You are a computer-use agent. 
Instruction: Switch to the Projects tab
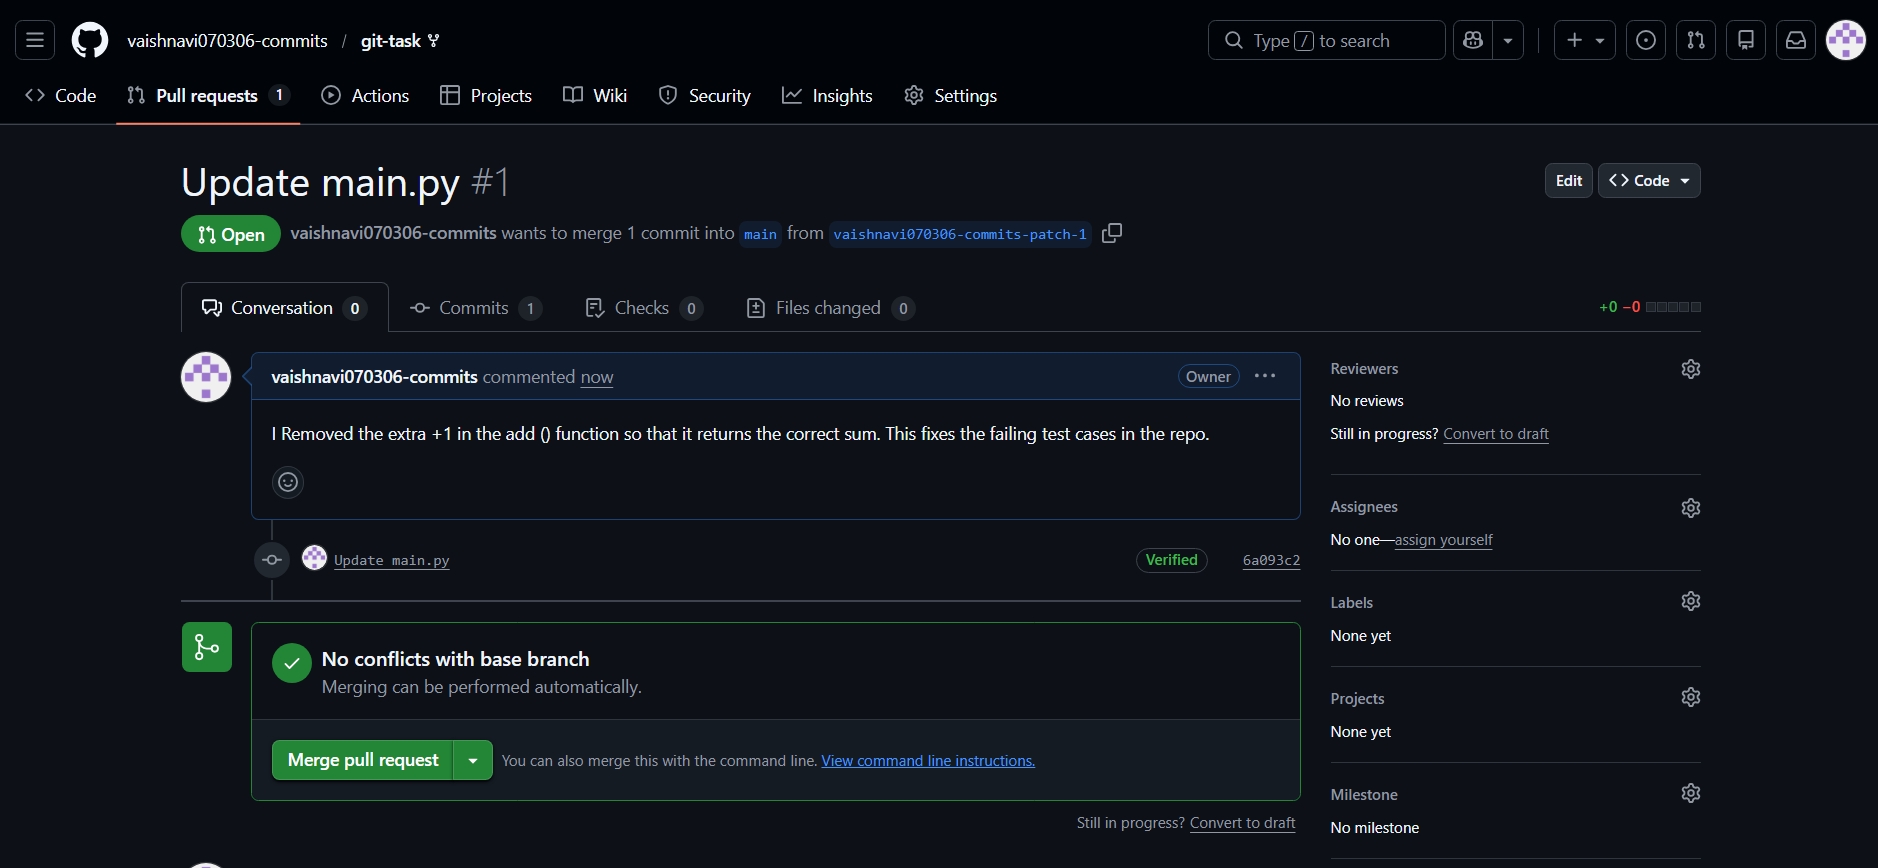coord(486,95)
